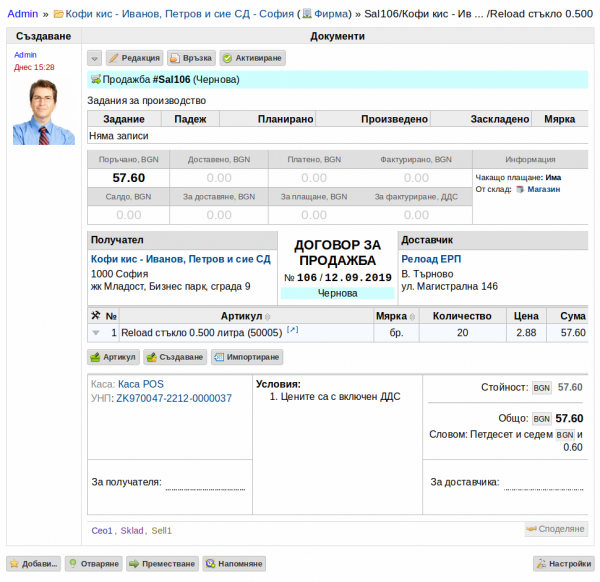This screenshot has height=582, width=600.
Task: Click the Общо total 57.60
Action: pyautogui.click(x=569, y=419)
